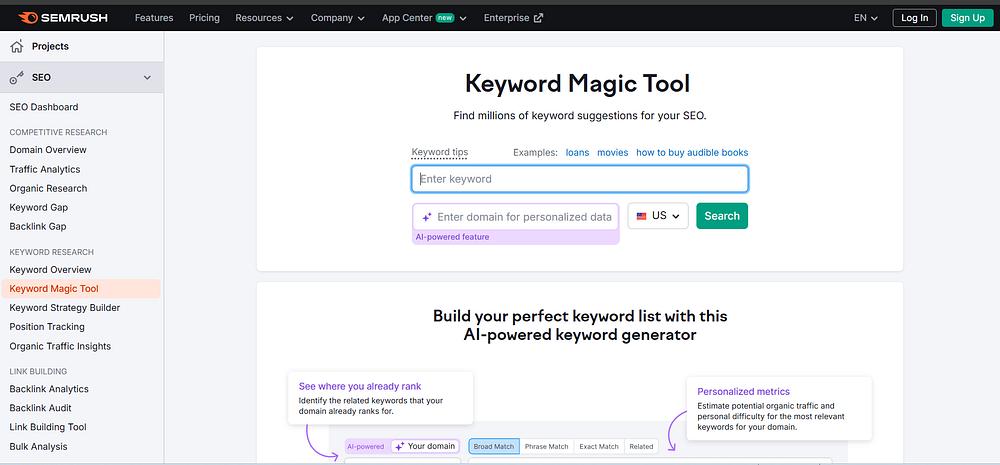Viewport: 1000px width, 465px height.
Task: Open Organic Traffic Insights in sidebar
Action: [60, 346]
